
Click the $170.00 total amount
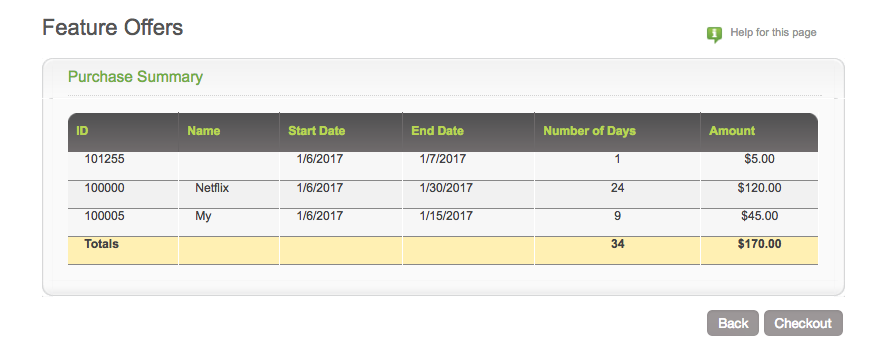(759, 244)
